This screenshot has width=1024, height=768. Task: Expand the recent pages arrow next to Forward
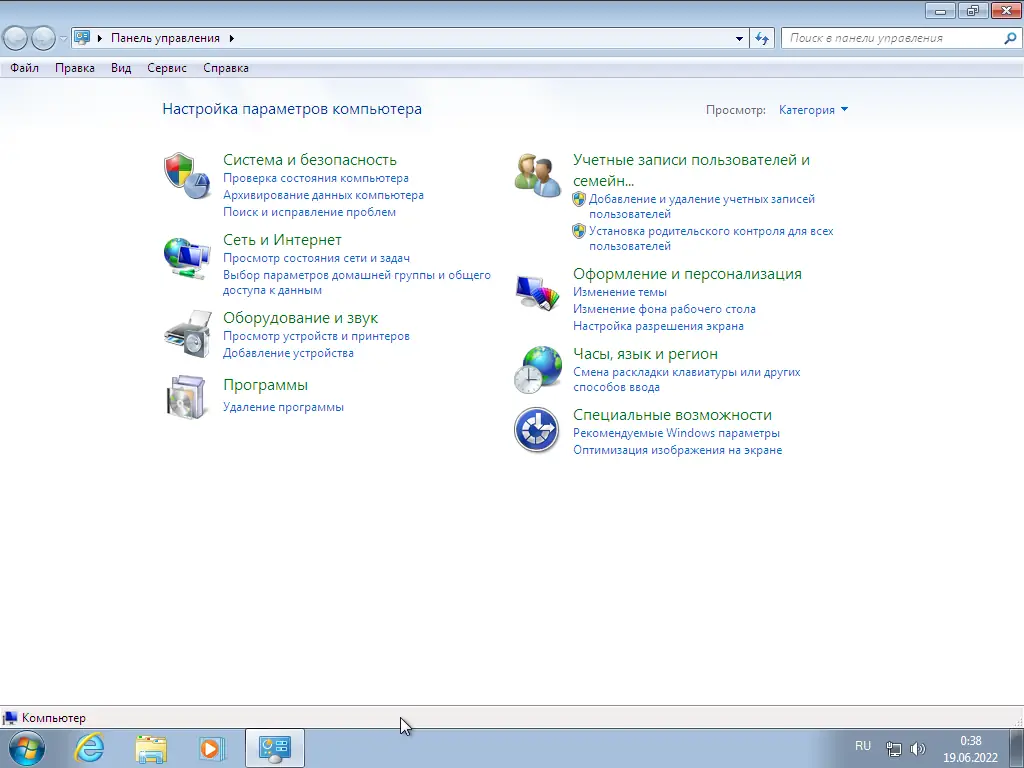[63, 39]
